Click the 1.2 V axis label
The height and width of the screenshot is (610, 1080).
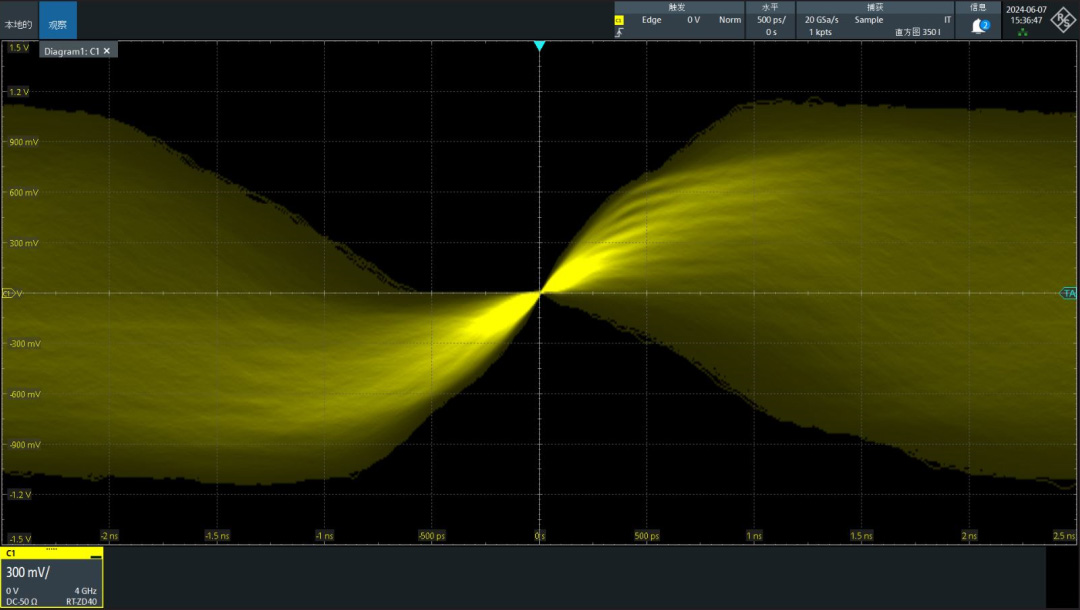(x=19, y=92)
